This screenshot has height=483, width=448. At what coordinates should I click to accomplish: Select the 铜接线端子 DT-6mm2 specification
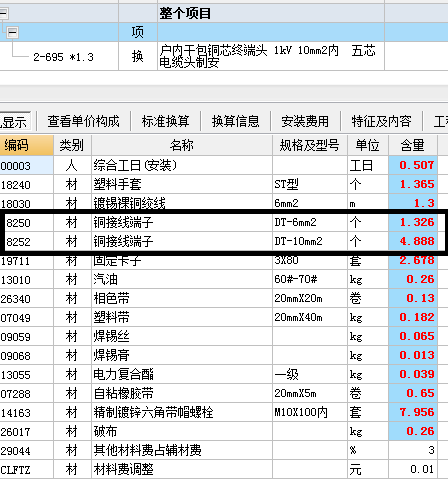(x=310, y=222)
